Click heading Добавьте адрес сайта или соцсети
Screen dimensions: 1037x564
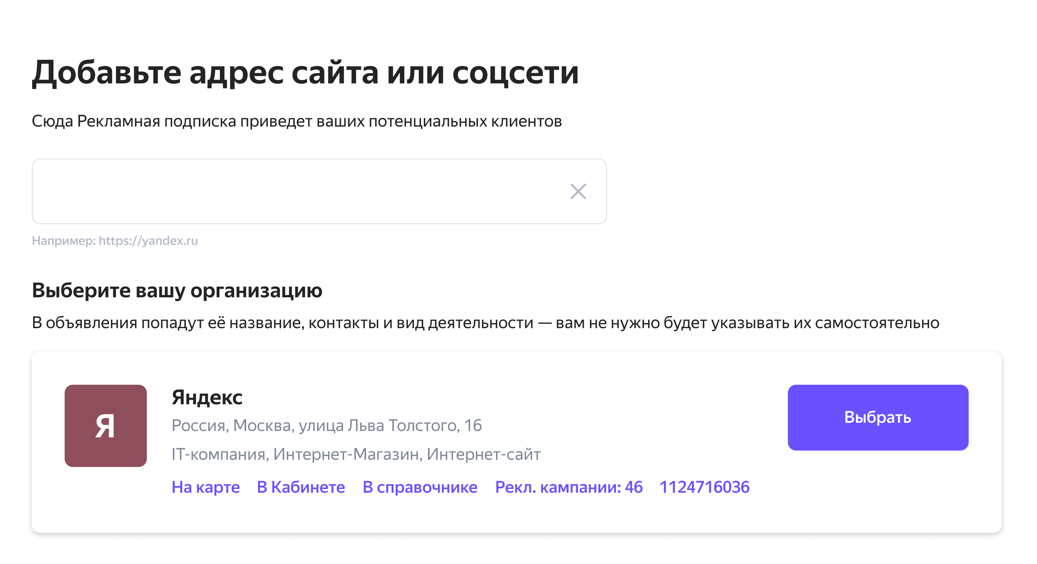[x=306, y=72]
